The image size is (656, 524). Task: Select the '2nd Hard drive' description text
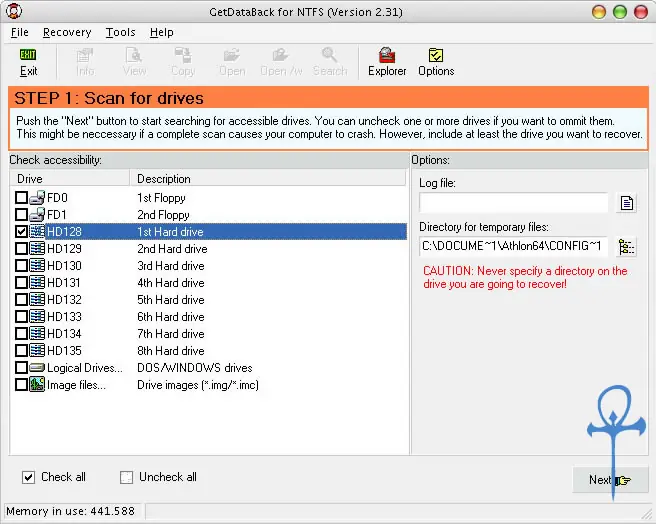click(x=172, y=249)
